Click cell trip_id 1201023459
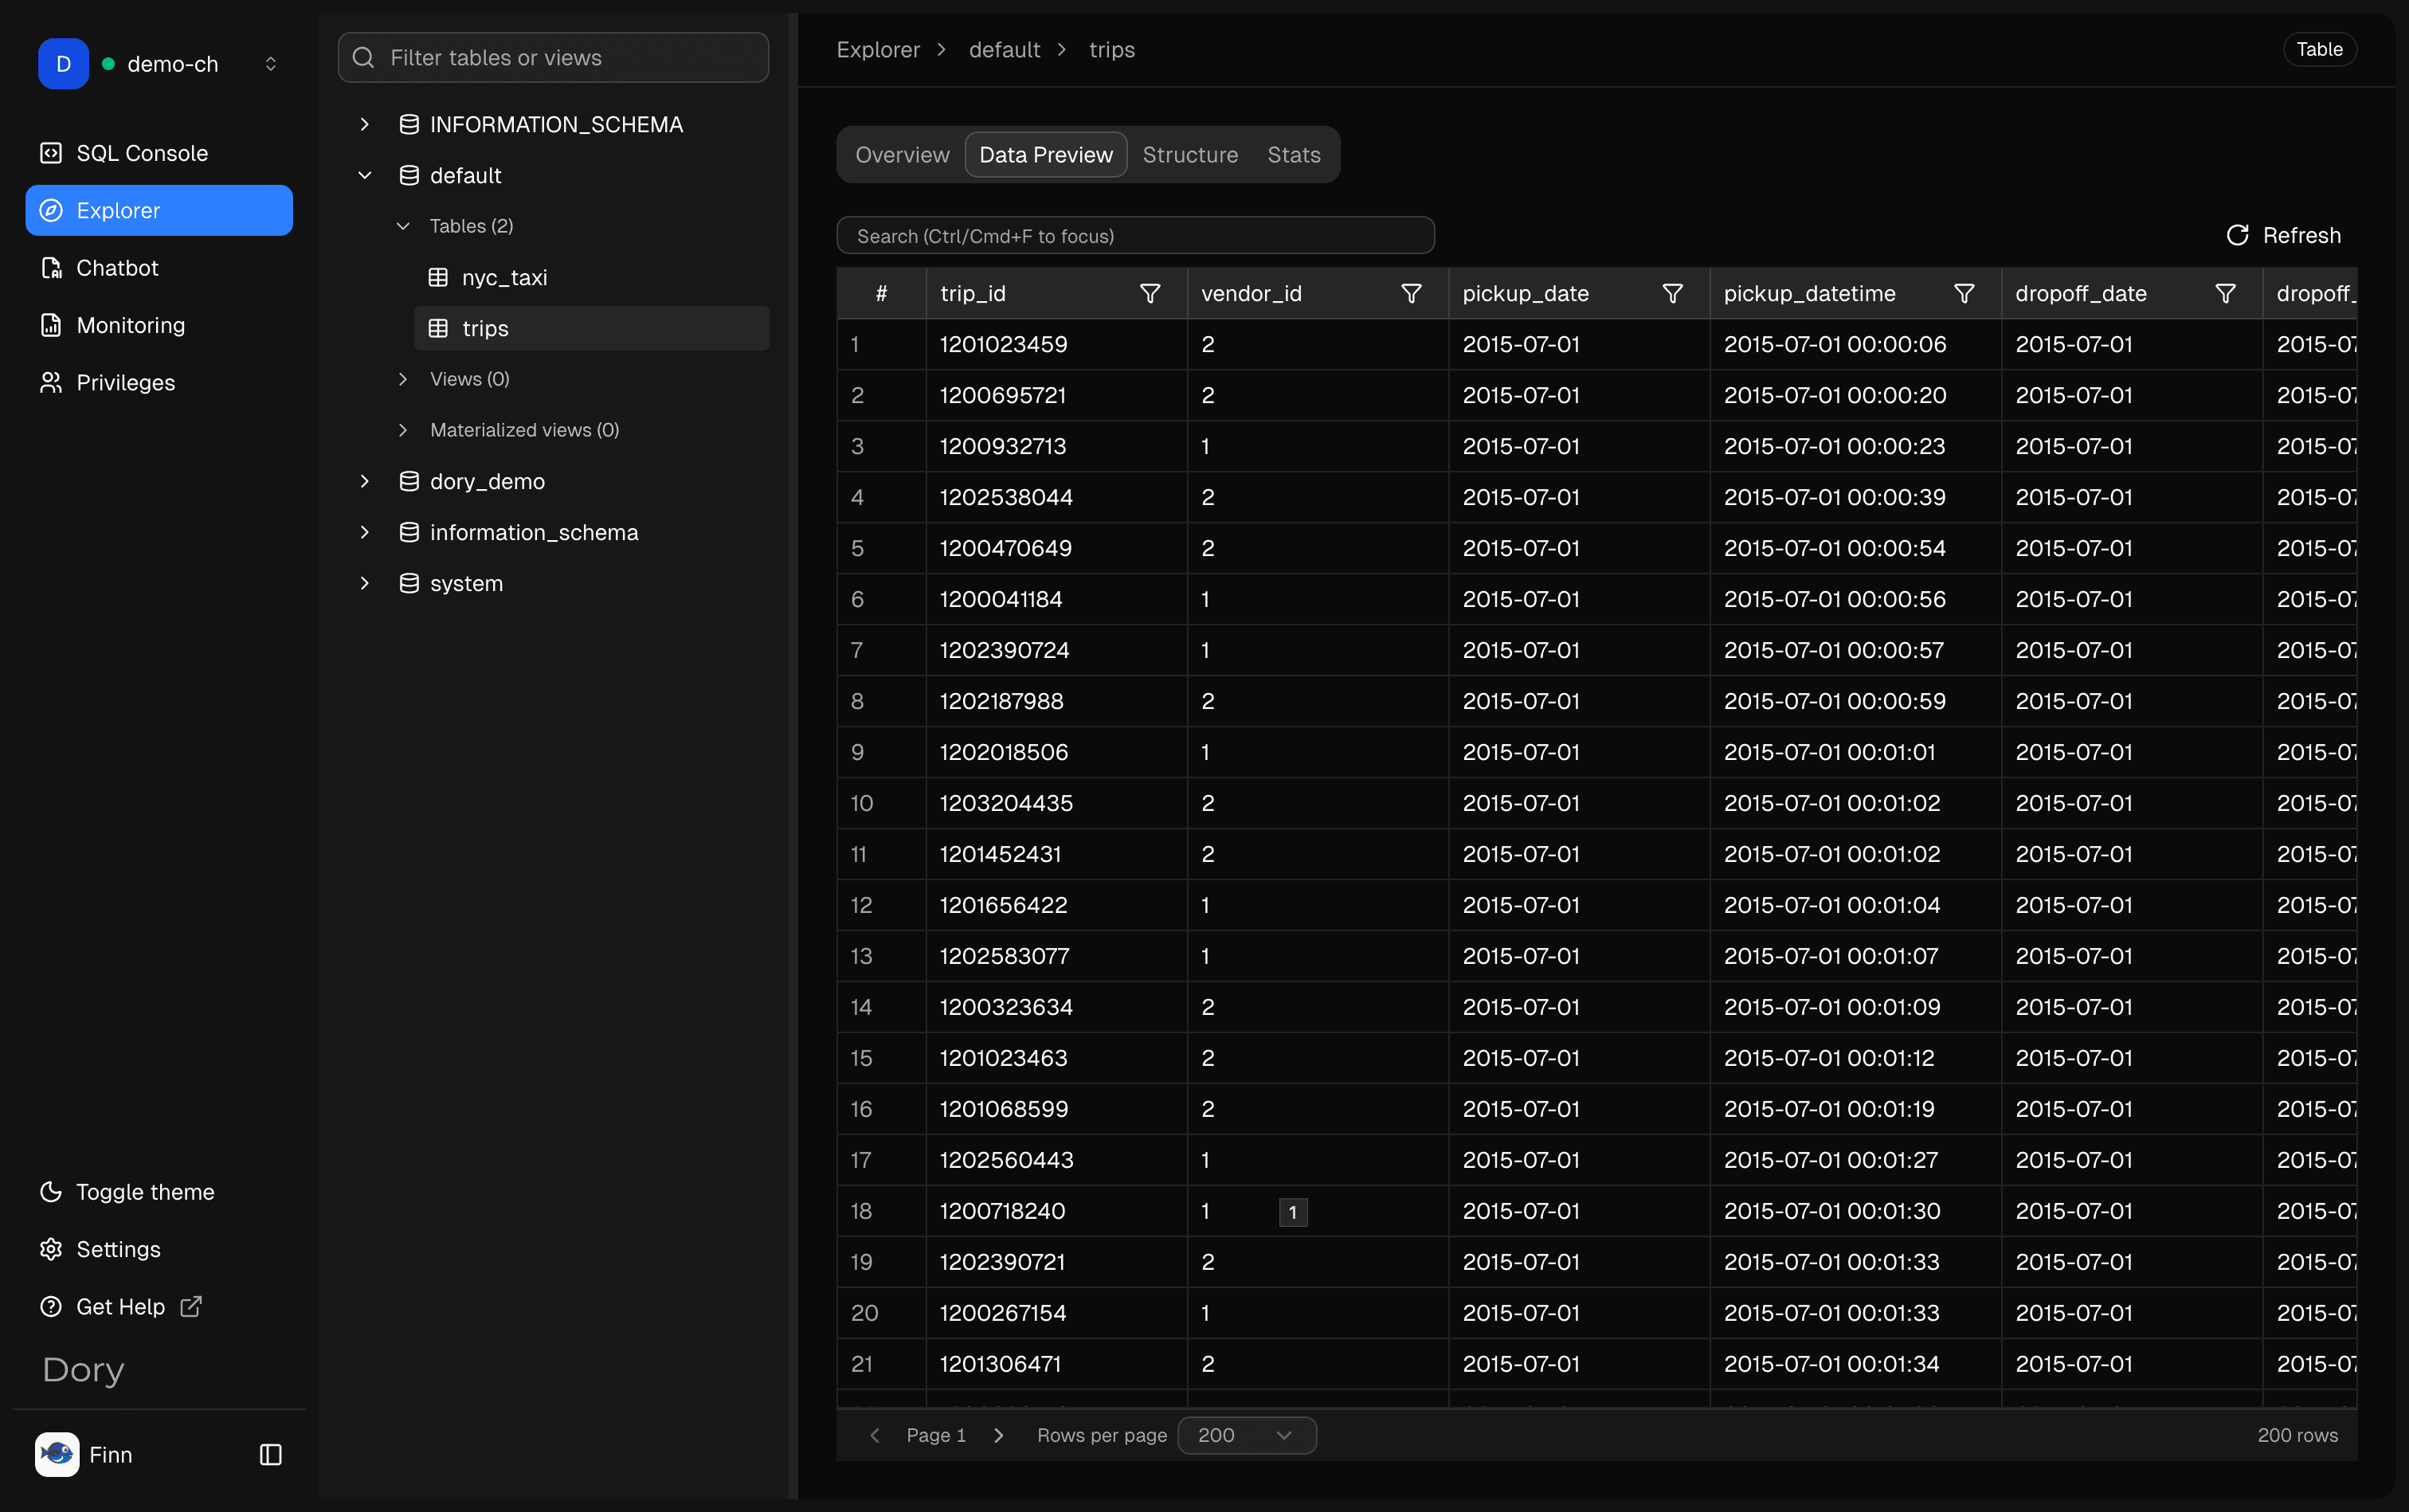 pyautogui.click(x=1056, y=344)
